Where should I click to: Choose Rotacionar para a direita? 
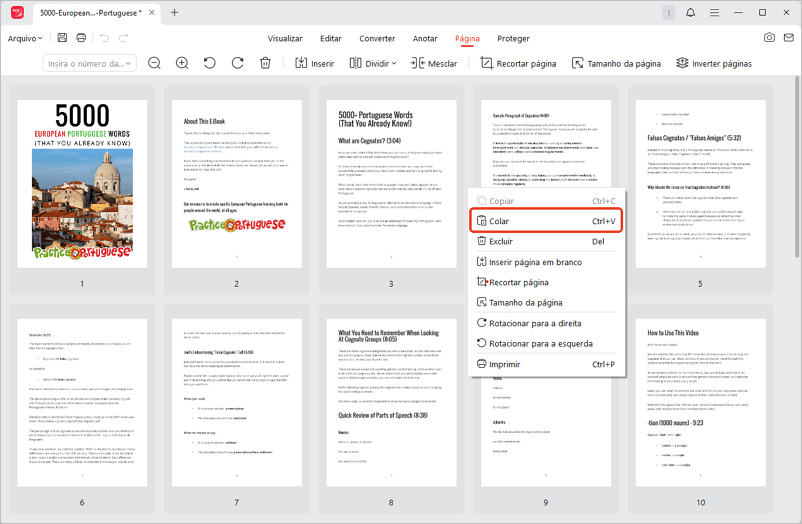tap(546, 323)
